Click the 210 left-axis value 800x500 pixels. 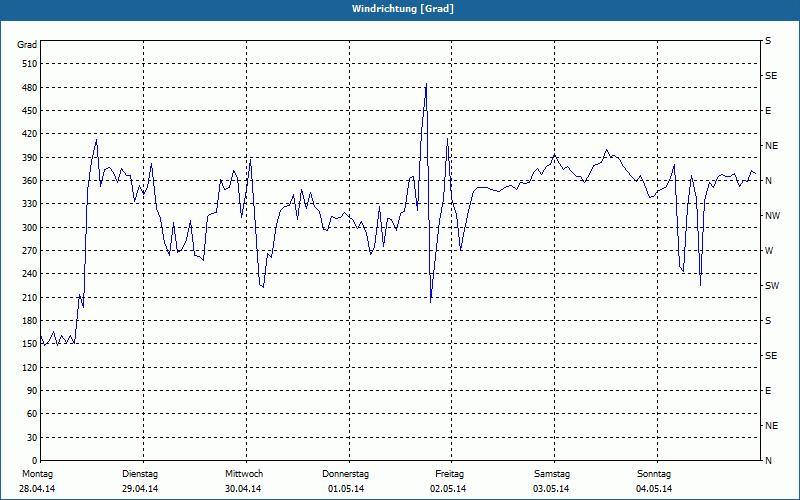(30, 297)
